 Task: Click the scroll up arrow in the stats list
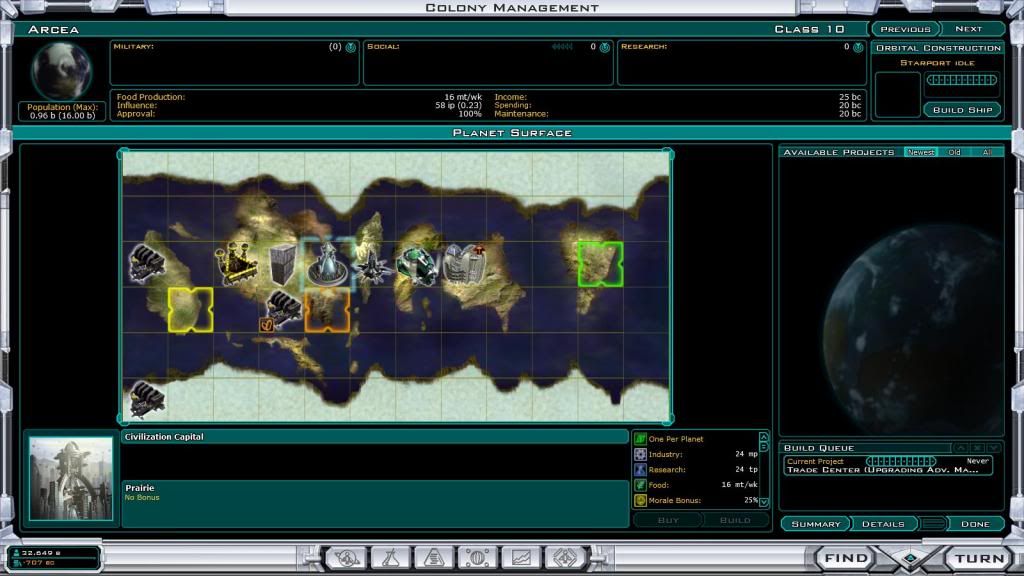[763, 436]
